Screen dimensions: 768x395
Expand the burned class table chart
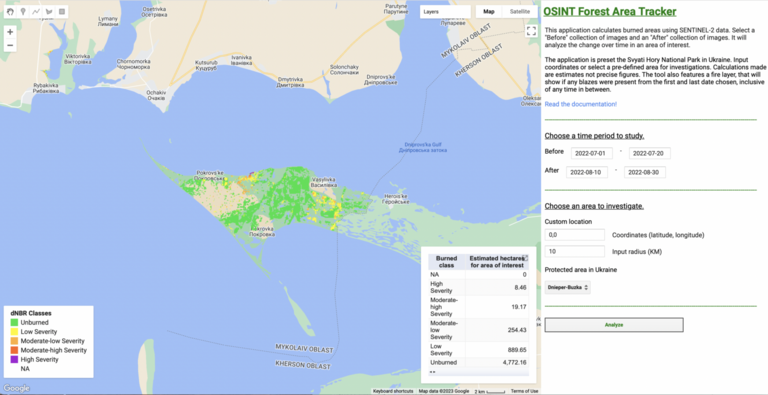click(525, 257)
